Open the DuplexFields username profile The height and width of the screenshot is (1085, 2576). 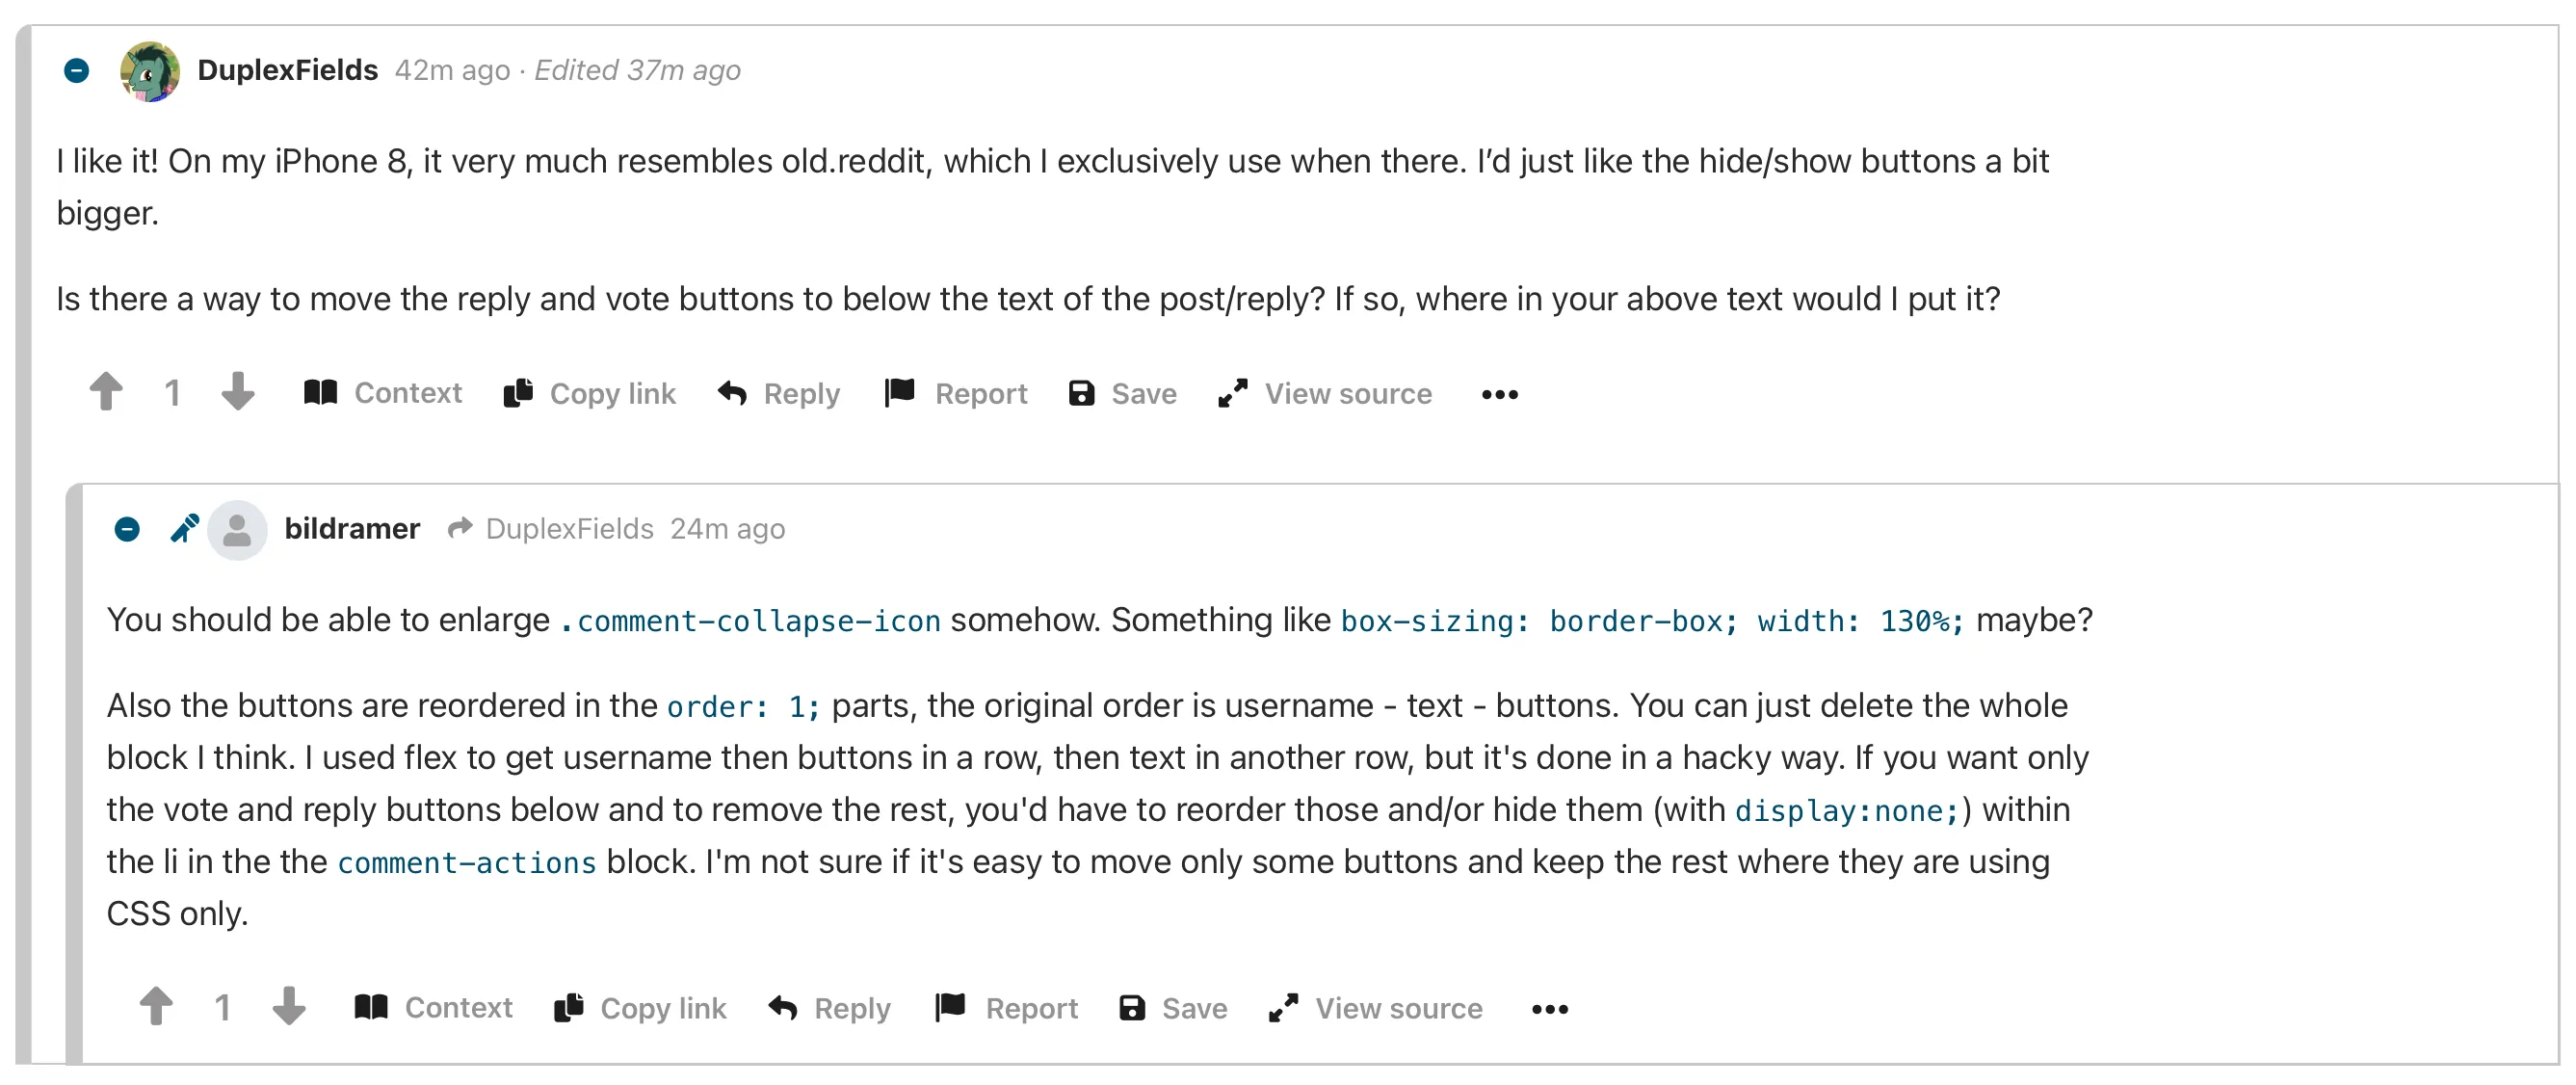click(x=288, y=70)
